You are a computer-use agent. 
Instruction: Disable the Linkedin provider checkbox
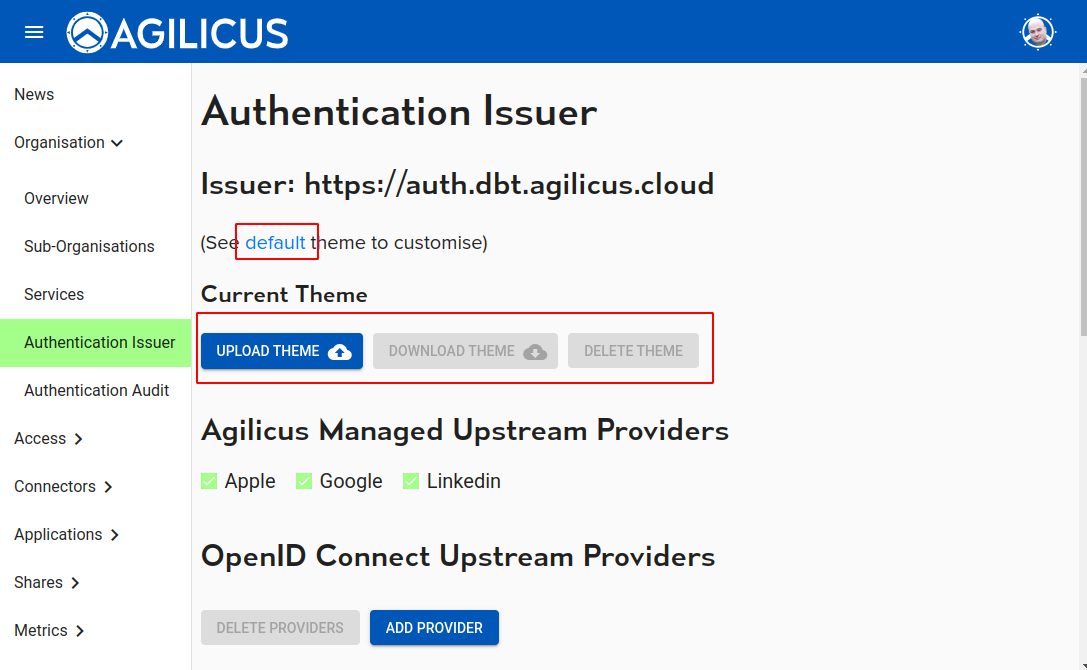411,482
